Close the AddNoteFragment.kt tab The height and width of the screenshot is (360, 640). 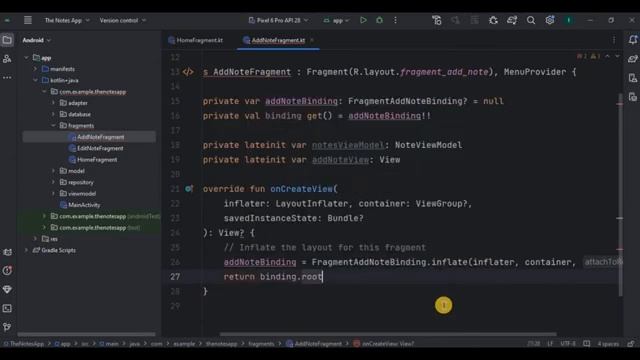[x=312, y=40]
